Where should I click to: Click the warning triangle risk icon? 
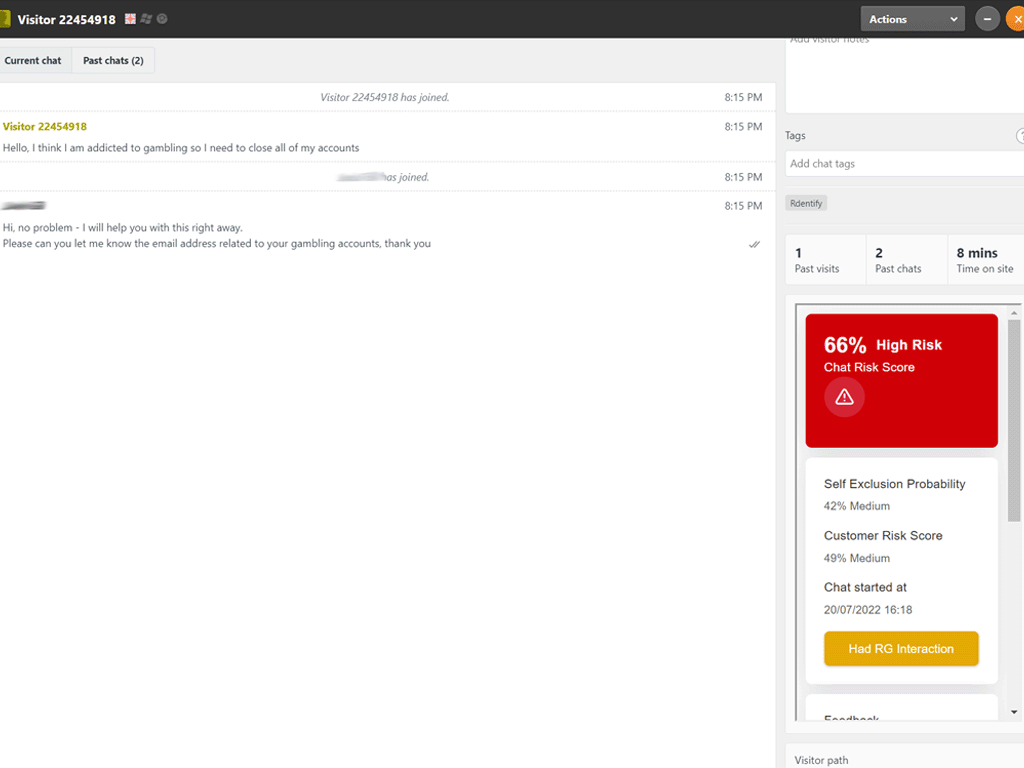coord(844,397)
